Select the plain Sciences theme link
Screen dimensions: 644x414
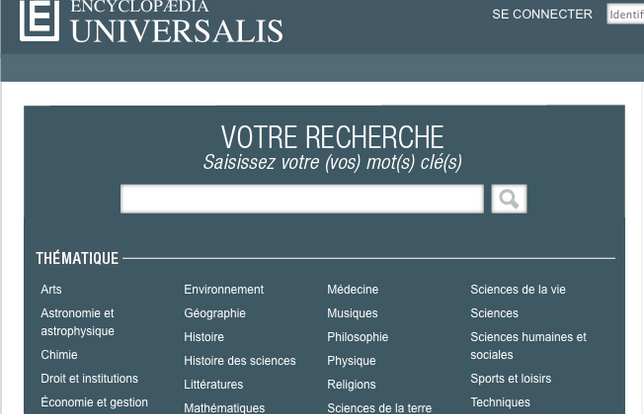(x=494, y=313)
